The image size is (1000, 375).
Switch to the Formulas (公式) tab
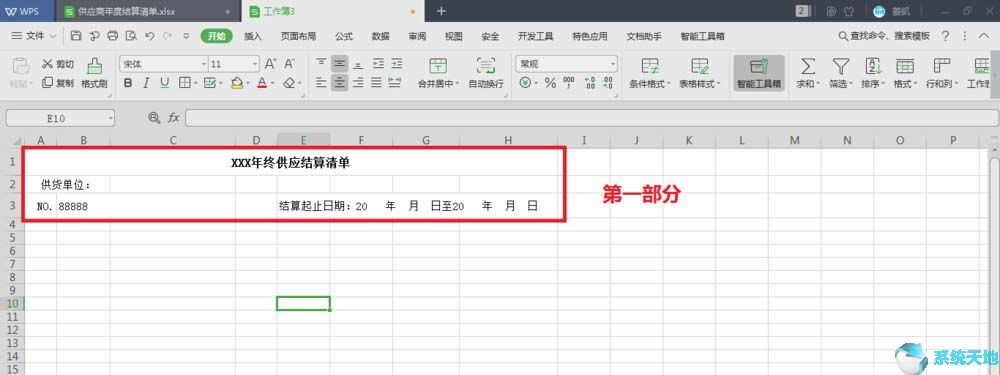tap(344, 36)
